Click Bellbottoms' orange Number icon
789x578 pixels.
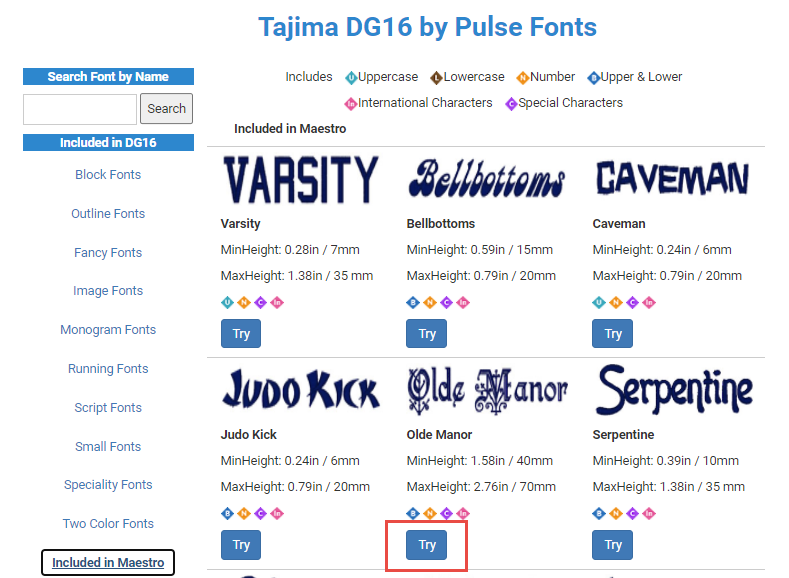click(430, 302)
